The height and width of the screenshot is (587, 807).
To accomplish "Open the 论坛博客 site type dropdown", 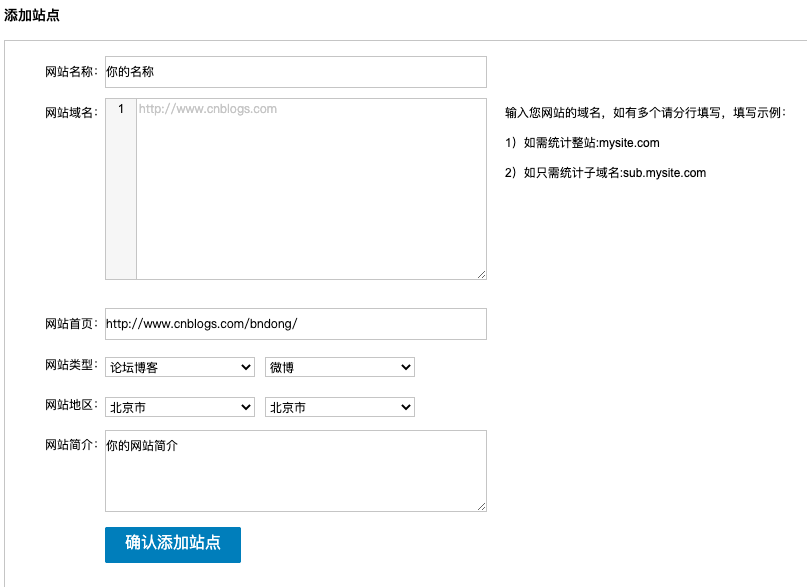I will [x=180, y=367].
